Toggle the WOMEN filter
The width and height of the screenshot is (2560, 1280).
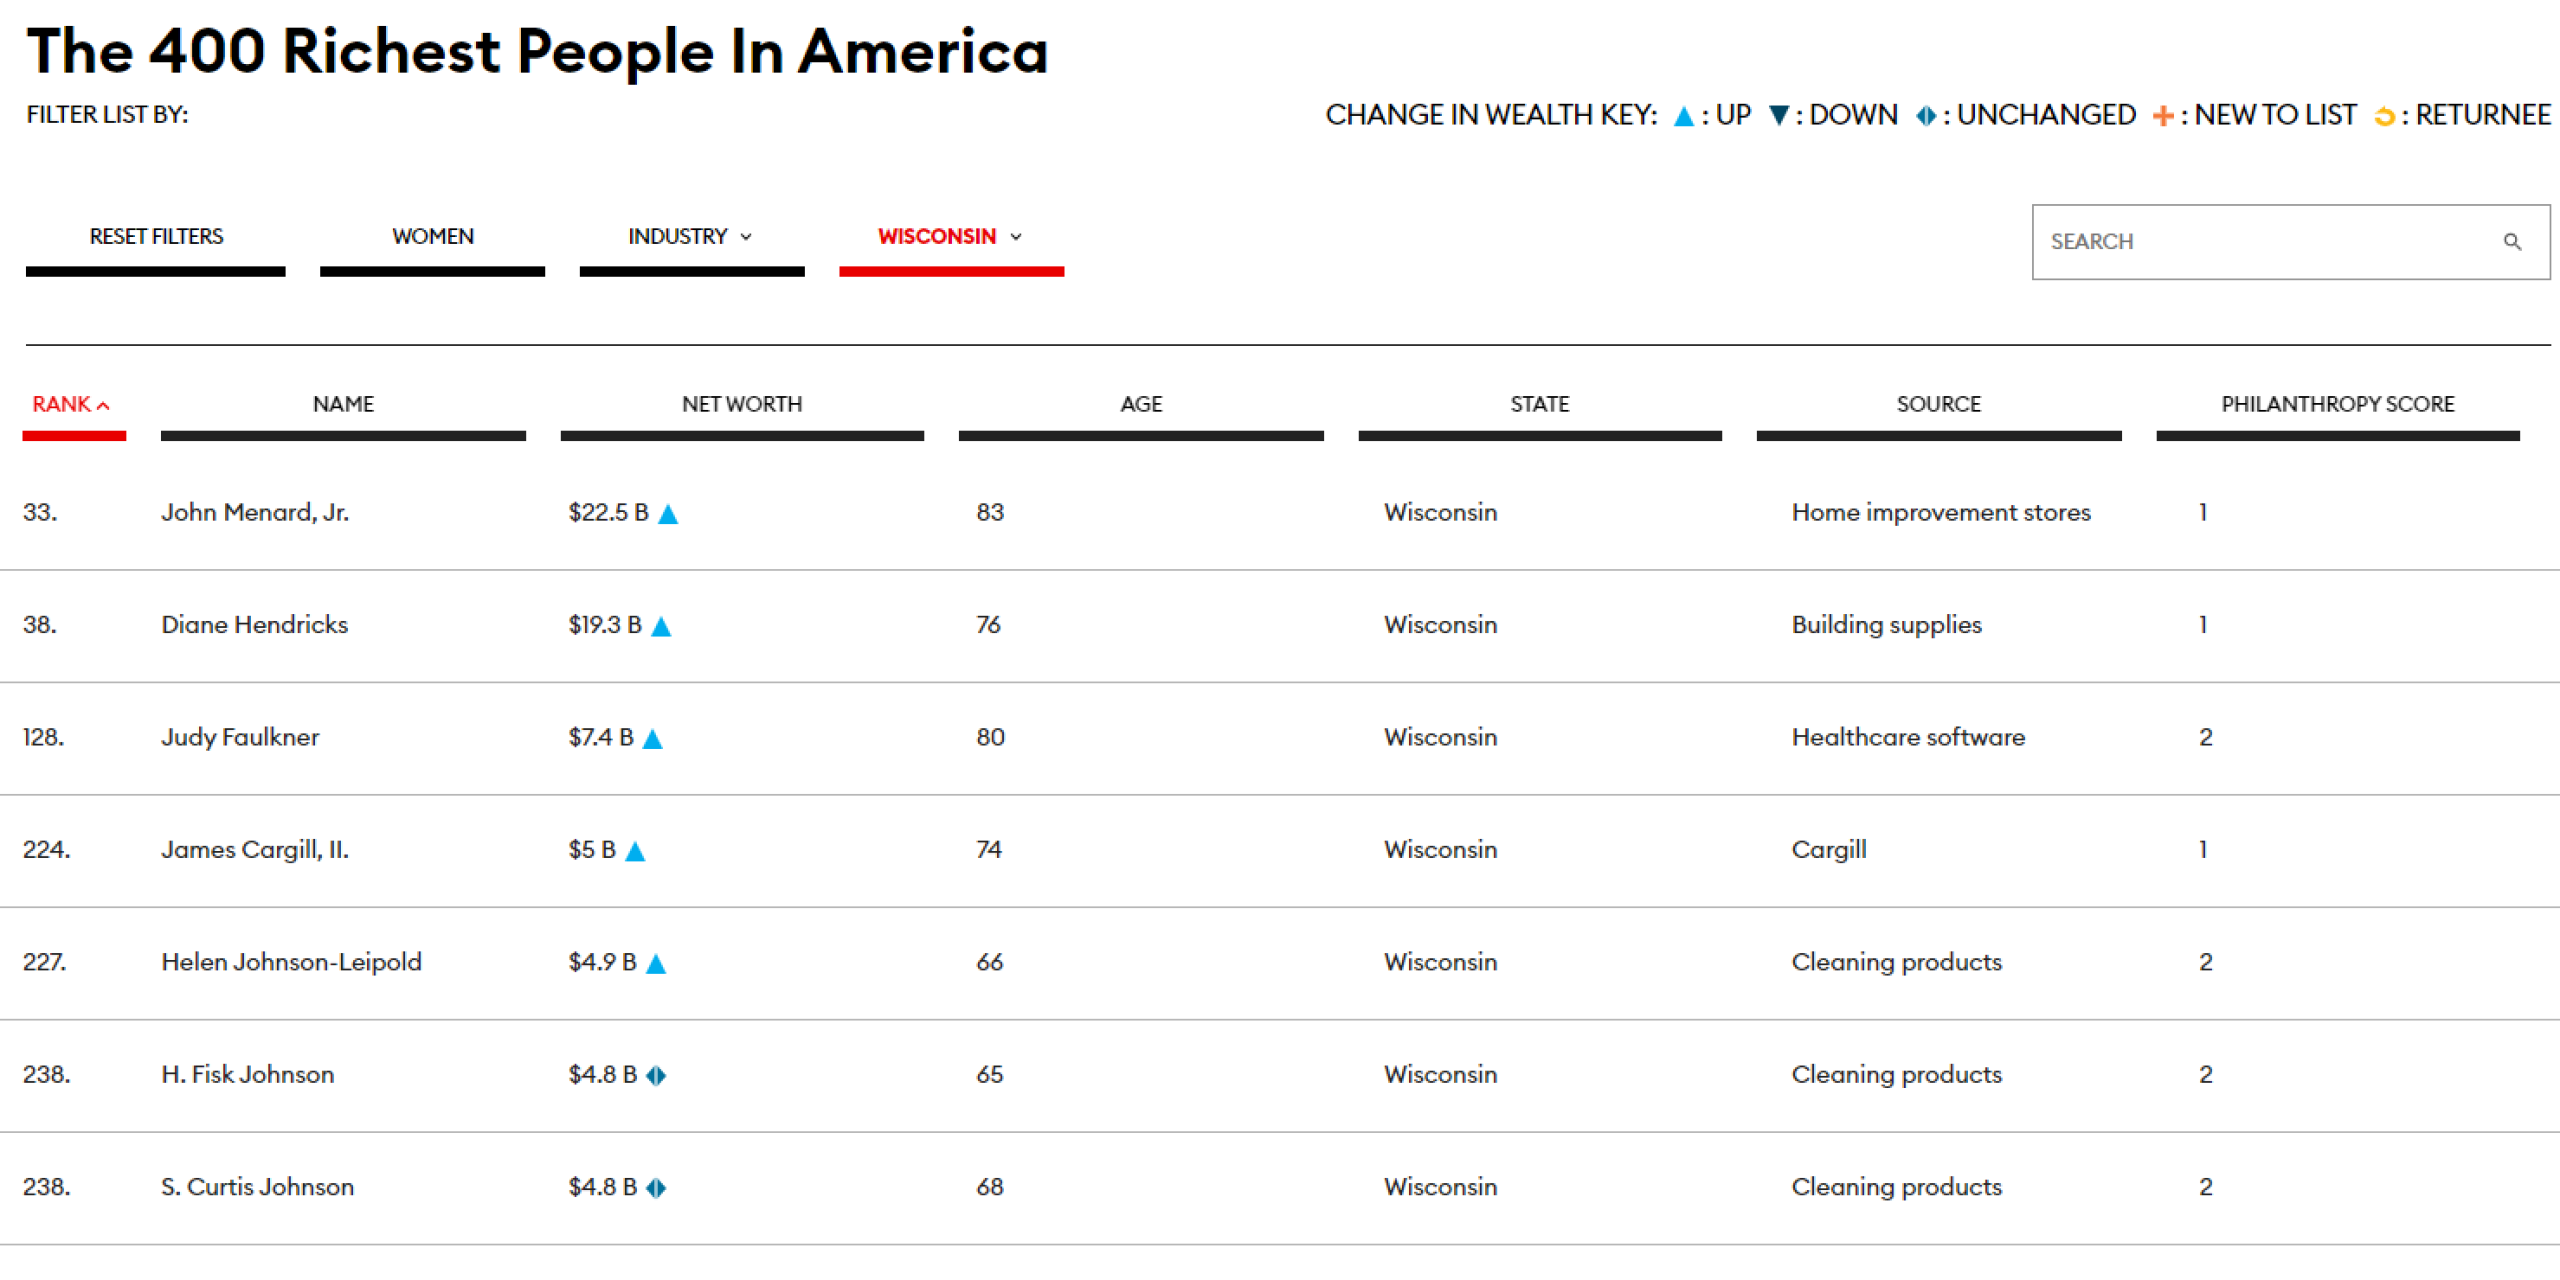pyautogui.click(x=432, y=237)
